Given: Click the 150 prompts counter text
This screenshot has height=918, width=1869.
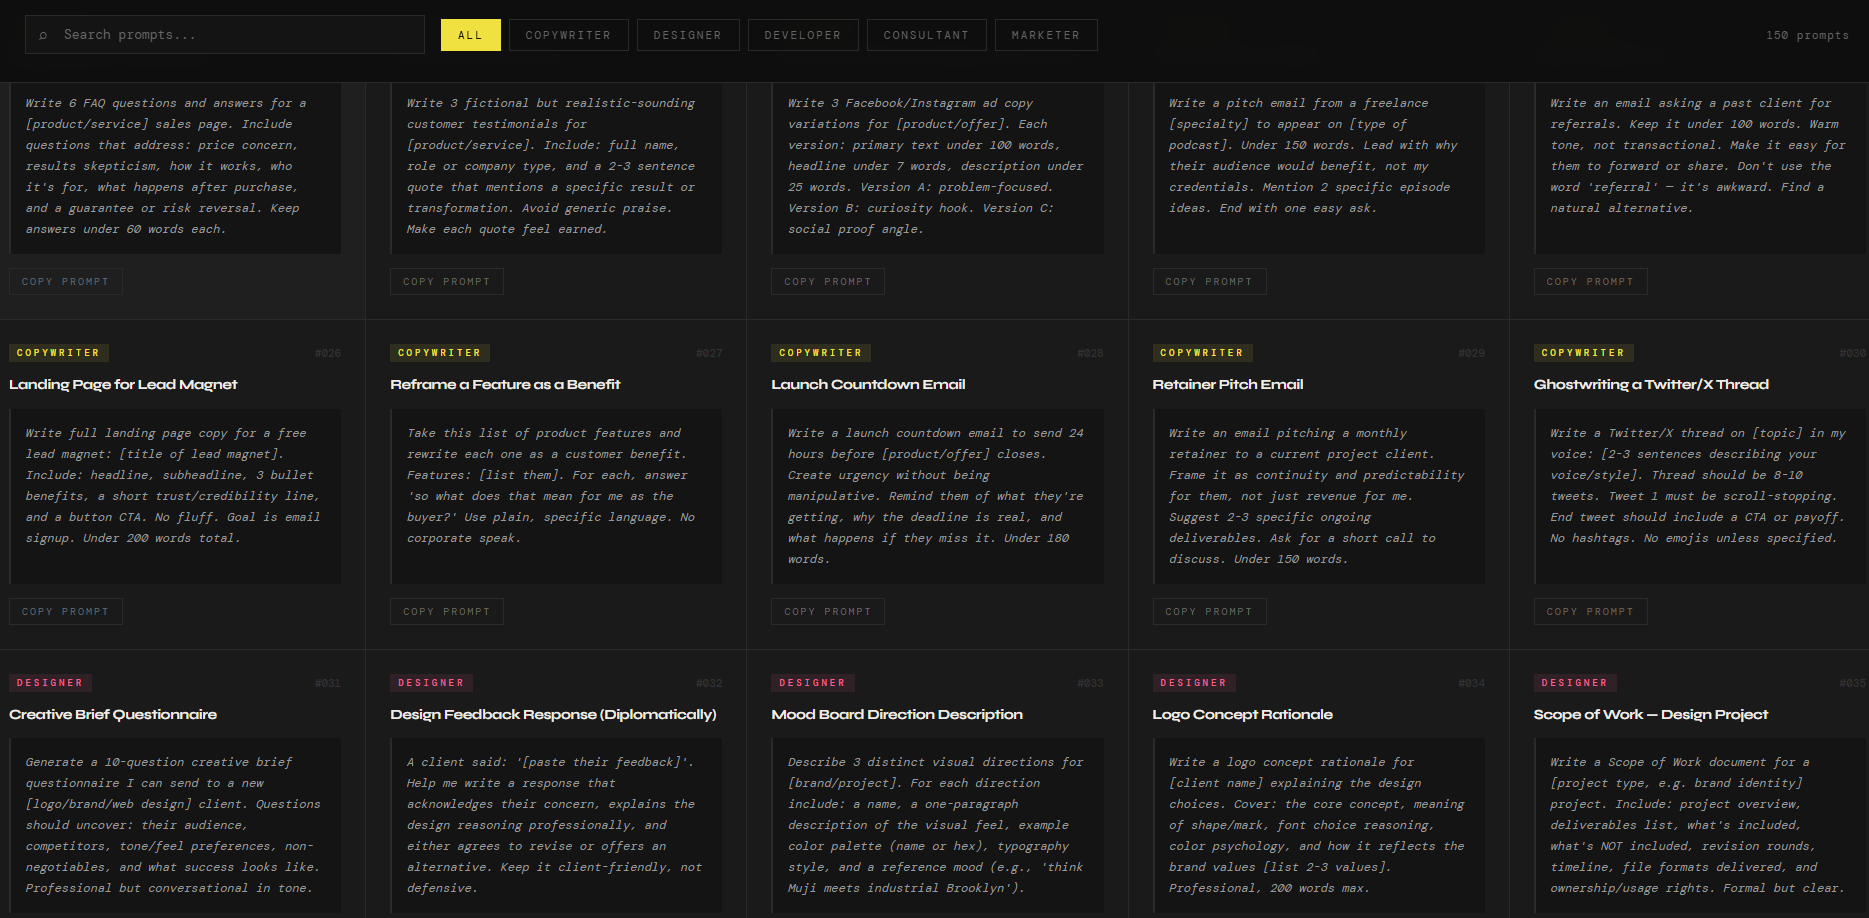Looking at the screenshot, I should [x=1807, y=35].
